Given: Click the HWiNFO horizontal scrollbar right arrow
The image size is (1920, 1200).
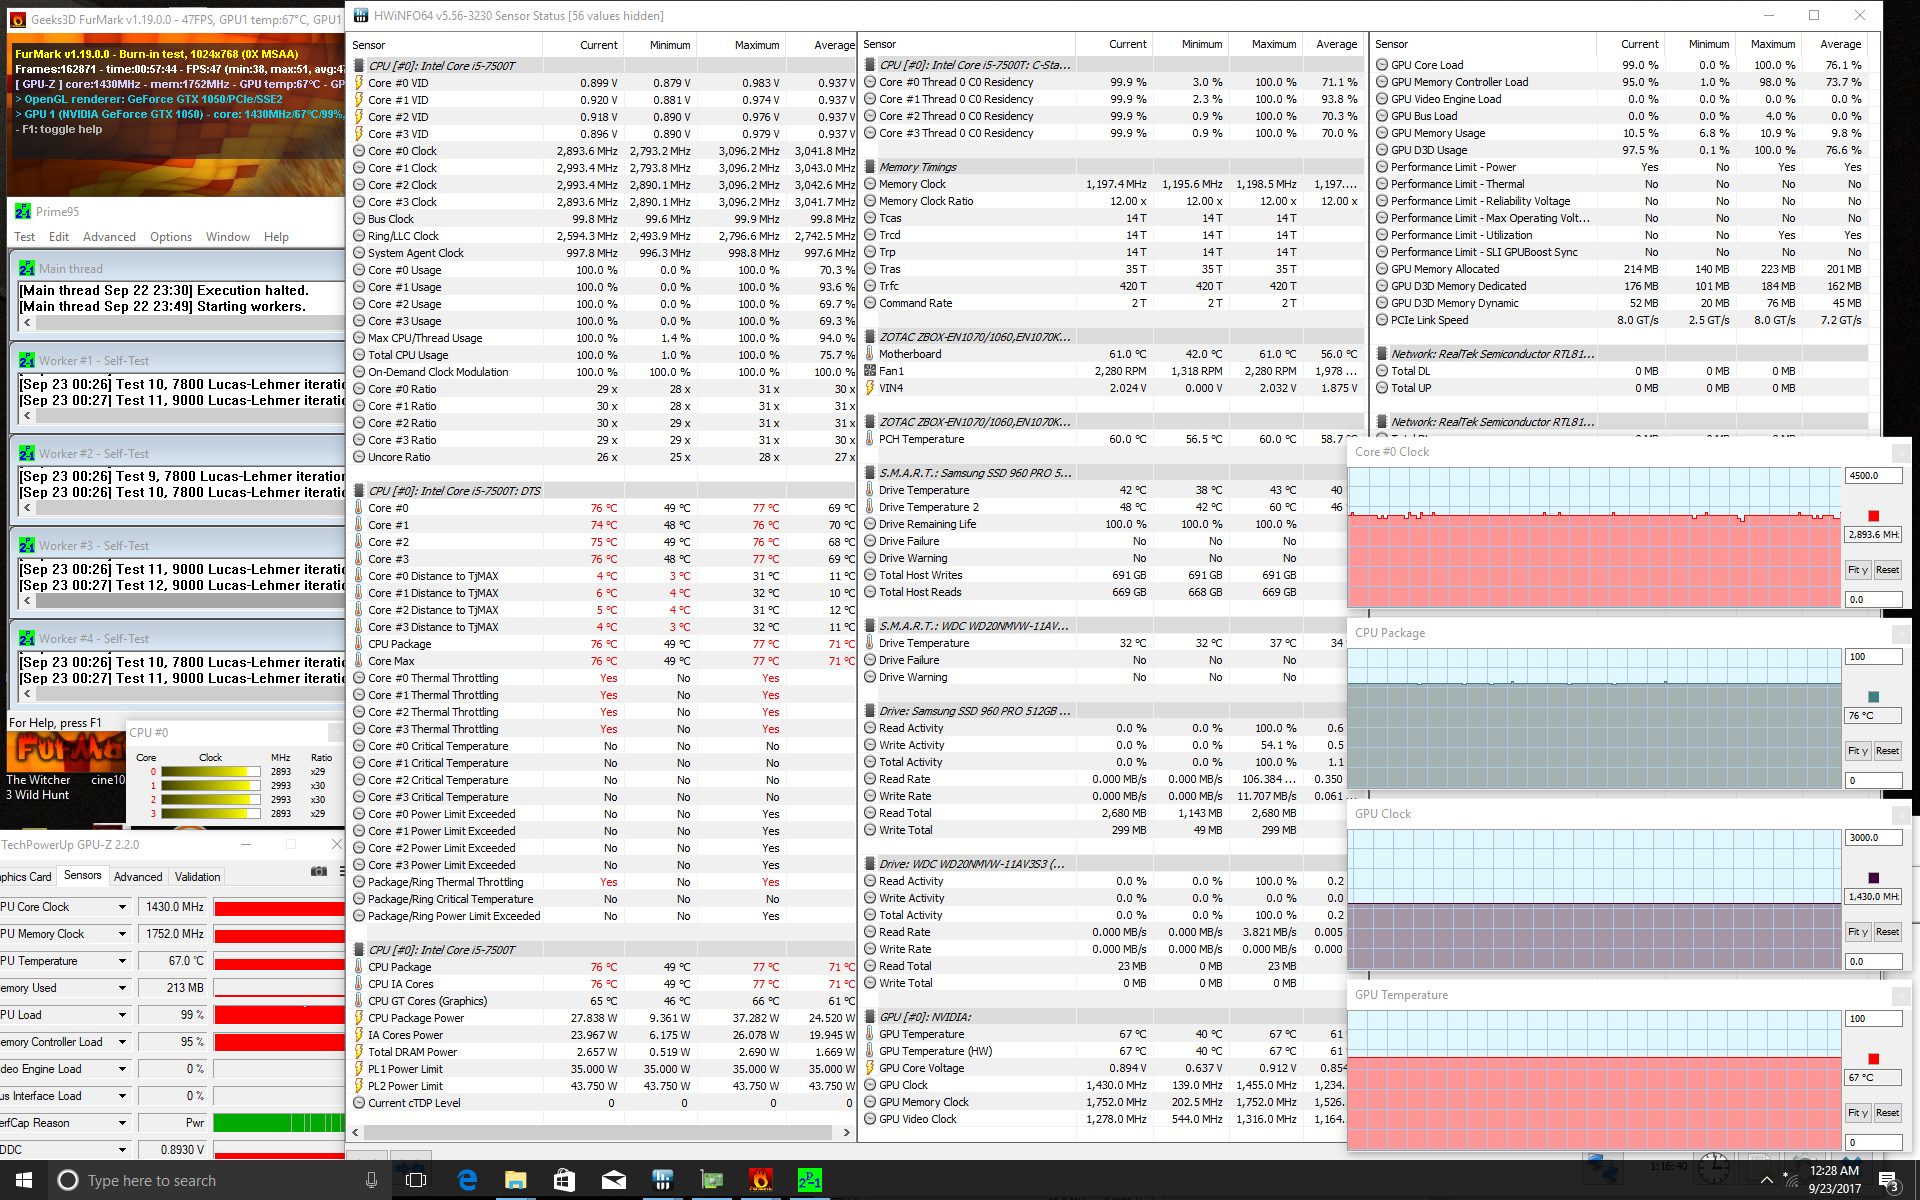Looking at the screenshot, I should (x=846, y=1133).
